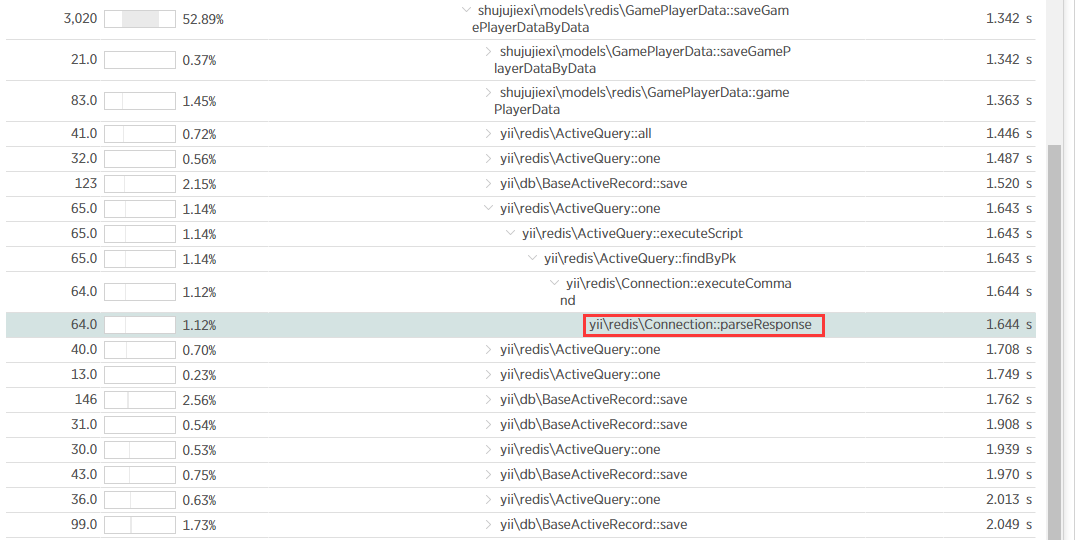Collapse the ActiveQuery::findByPk chevron

point(532,259)
